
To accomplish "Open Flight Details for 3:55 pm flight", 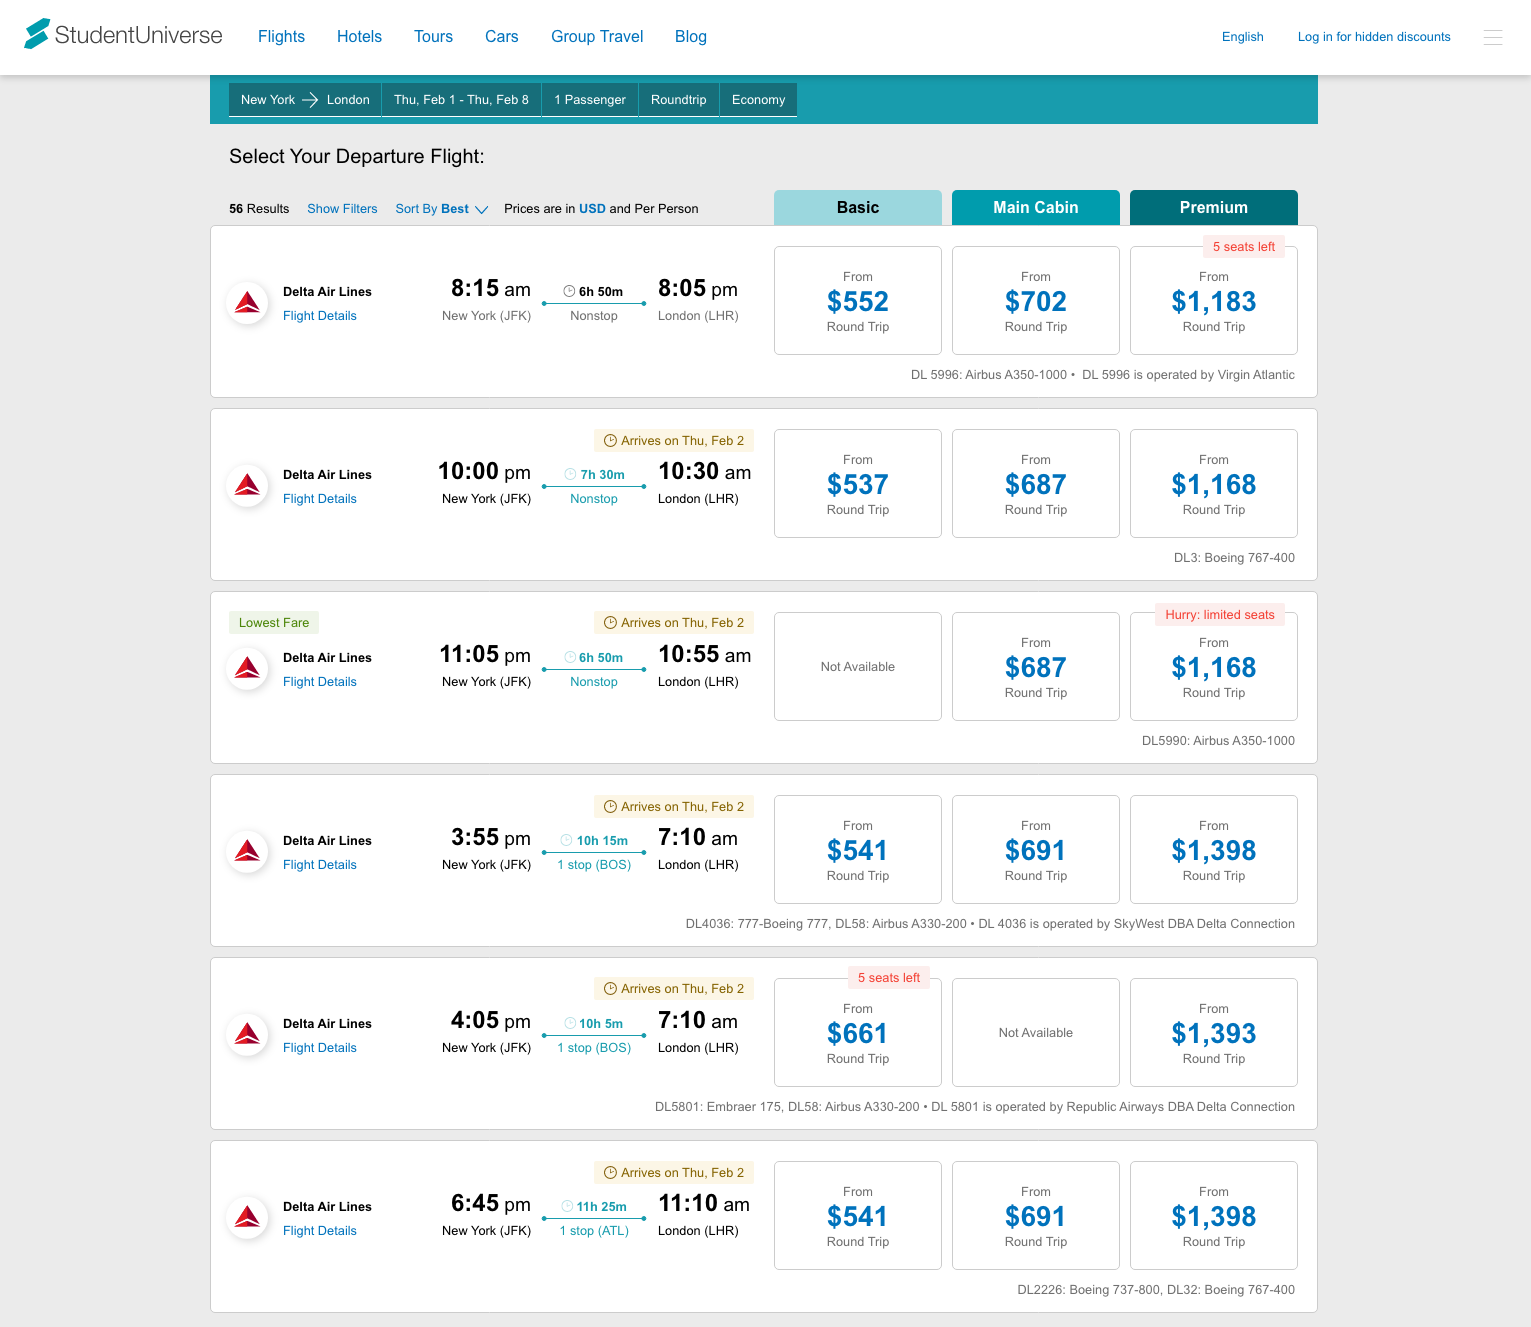I will pos(320,865).
